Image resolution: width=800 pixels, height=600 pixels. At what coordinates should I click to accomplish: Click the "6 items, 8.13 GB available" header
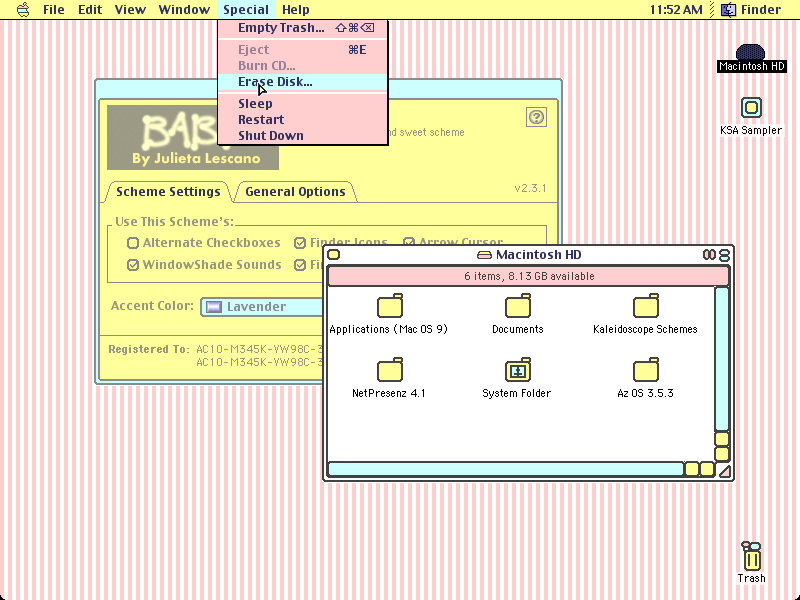pos(529,277)
